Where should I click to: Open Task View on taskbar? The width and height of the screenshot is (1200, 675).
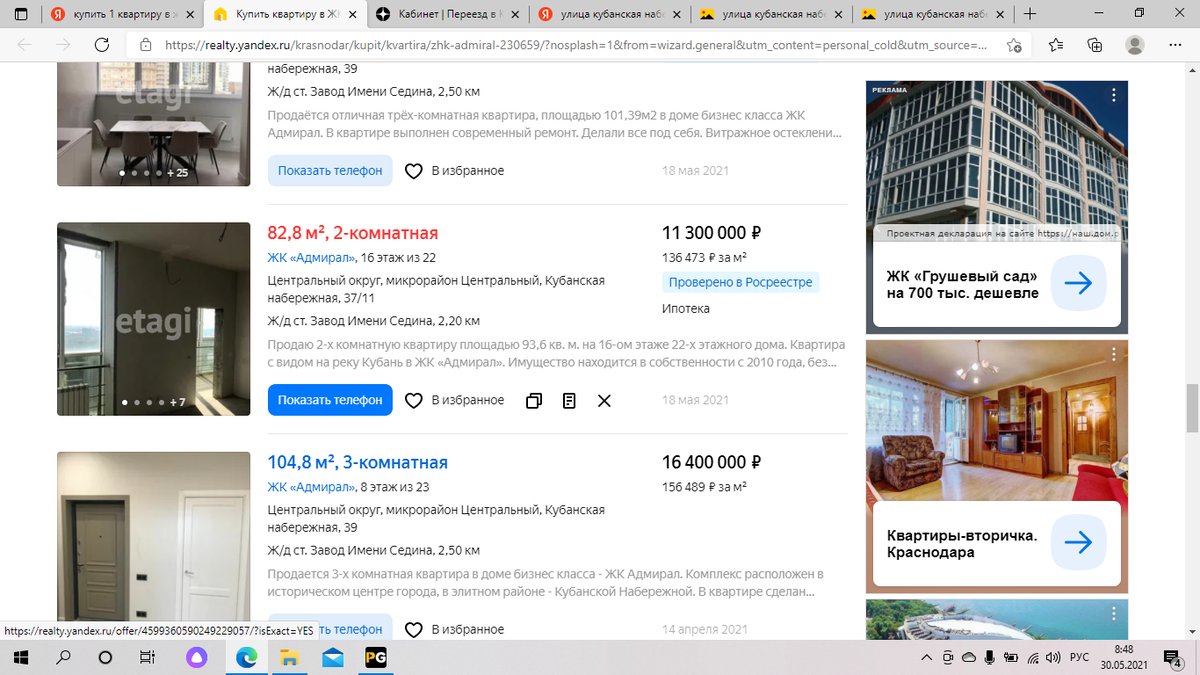click(147, 657)
